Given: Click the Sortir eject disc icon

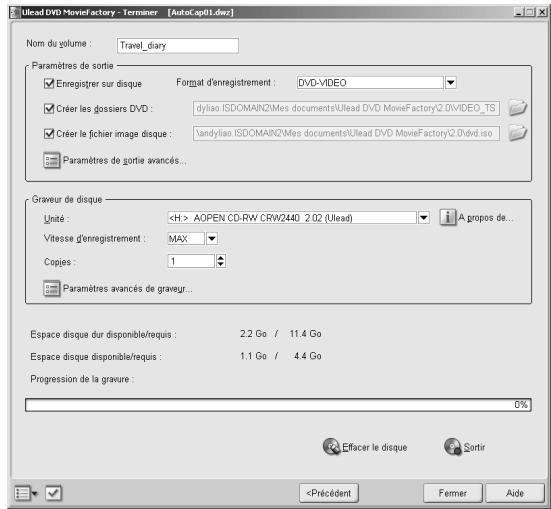Looking at the screenshot, I should (453, 447).
